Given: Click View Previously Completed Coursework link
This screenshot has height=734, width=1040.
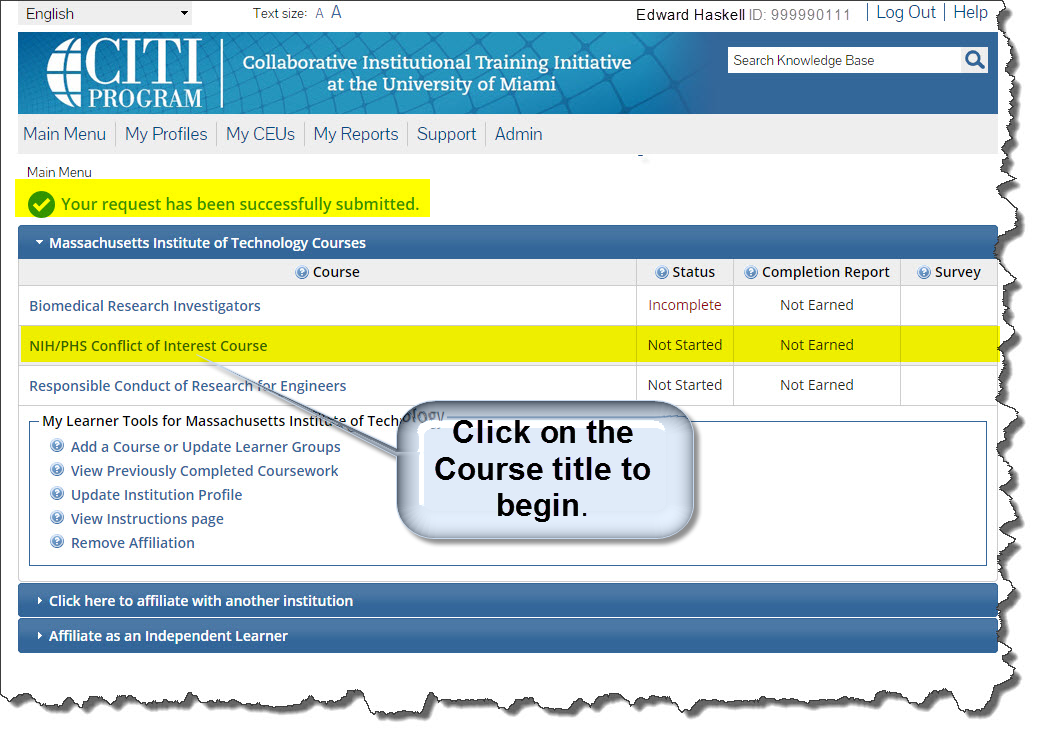Looking at the screenshot, I should tap(204, 471).
